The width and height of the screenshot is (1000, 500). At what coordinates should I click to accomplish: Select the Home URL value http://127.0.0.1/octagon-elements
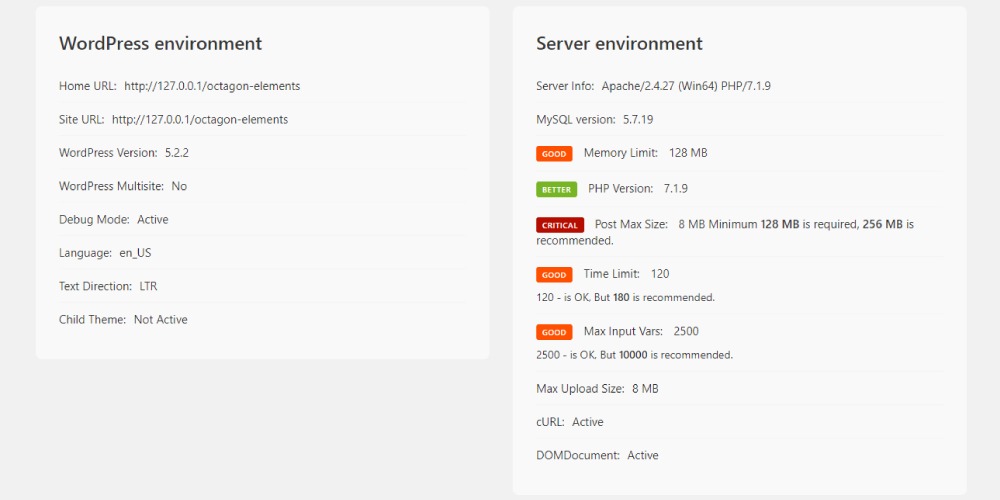click(x=212, y=86)
